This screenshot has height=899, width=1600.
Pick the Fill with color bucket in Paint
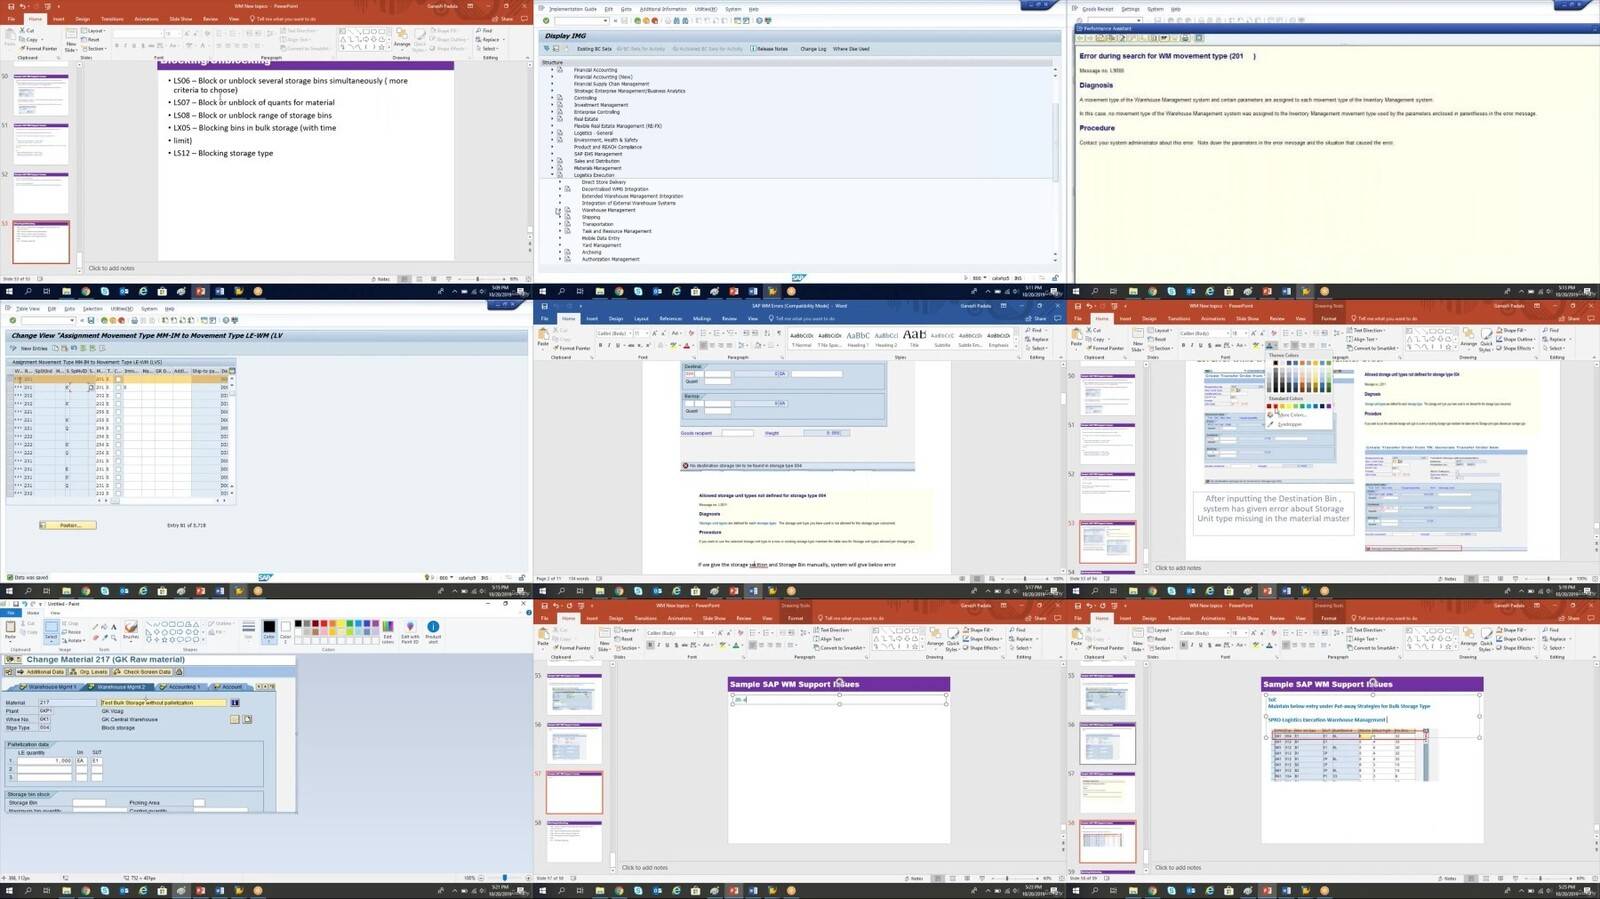pos(104,627)
